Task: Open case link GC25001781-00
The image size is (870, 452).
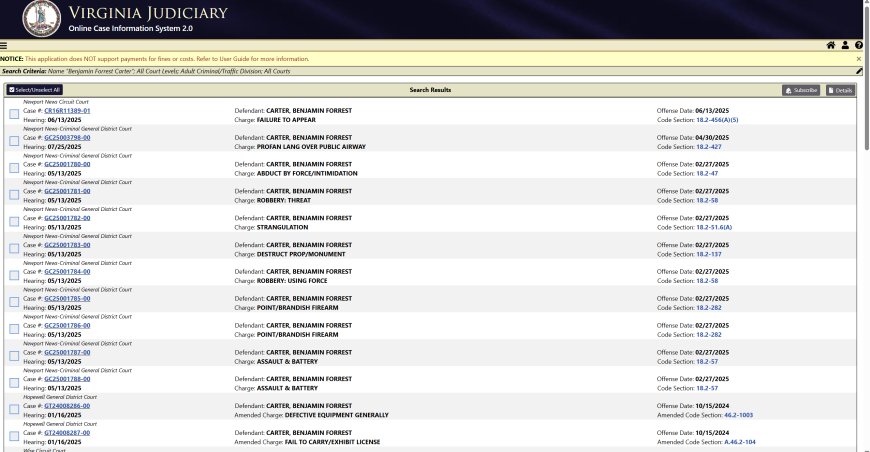Action: point(67,191)
